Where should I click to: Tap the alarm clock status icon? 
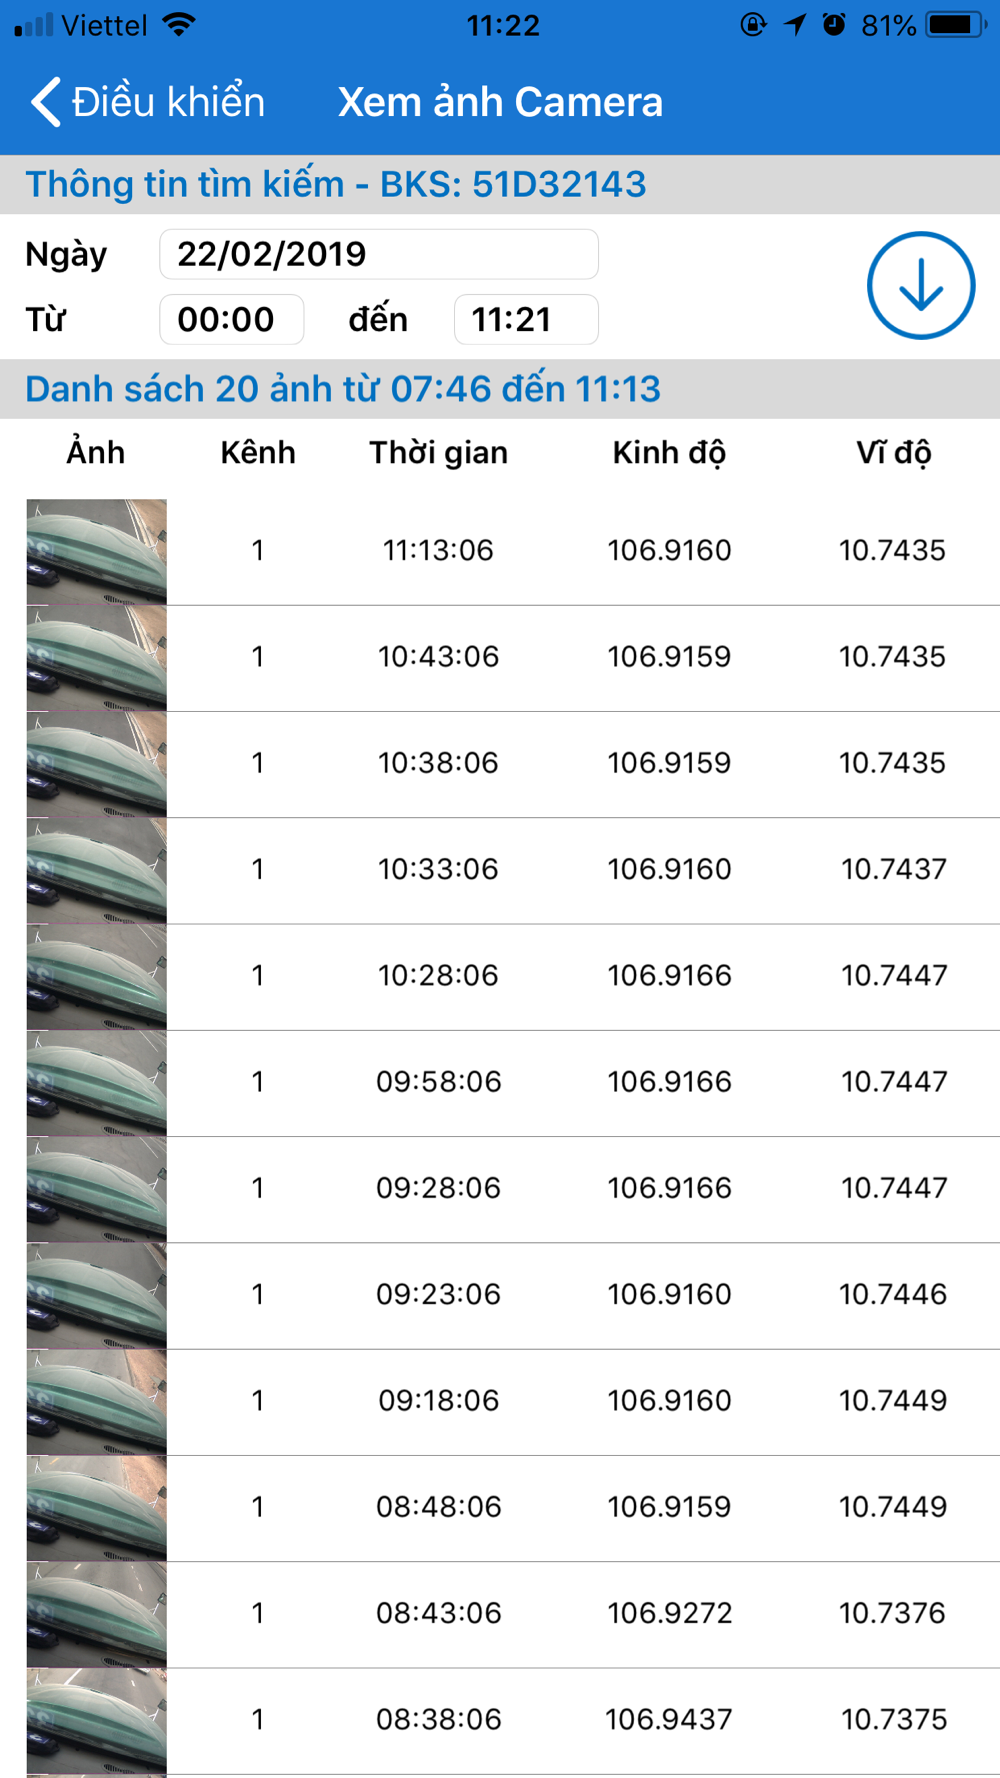click(834, 25)
